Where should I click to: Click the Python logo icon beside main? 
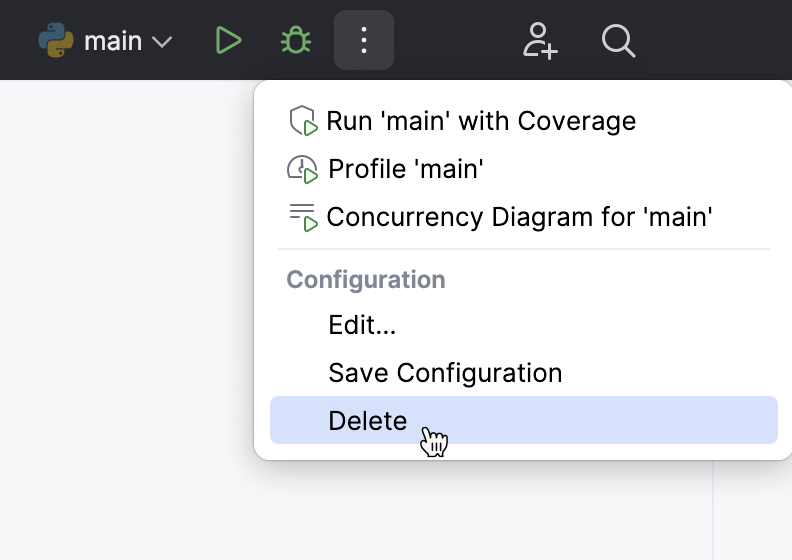click(56, 41)
